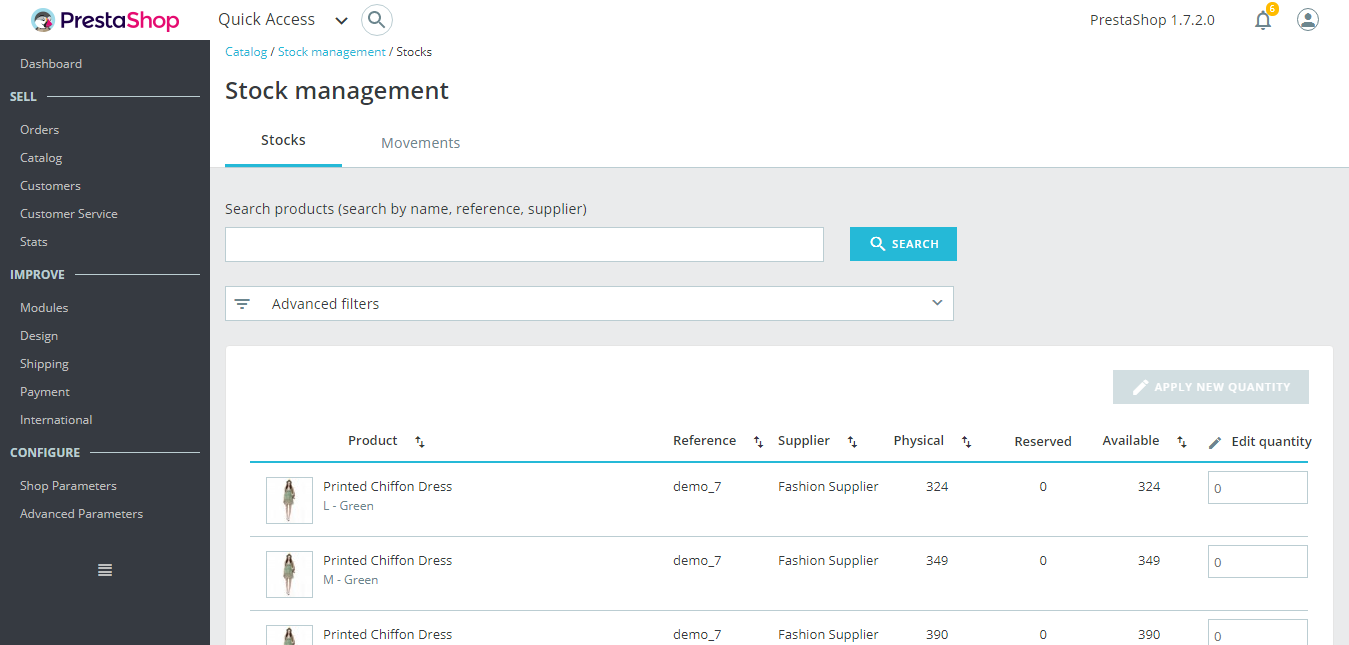The width and height of the screenshot is (1349, 645).
Task: Open the Quick Access dropdown
Action: coord(283,20)
